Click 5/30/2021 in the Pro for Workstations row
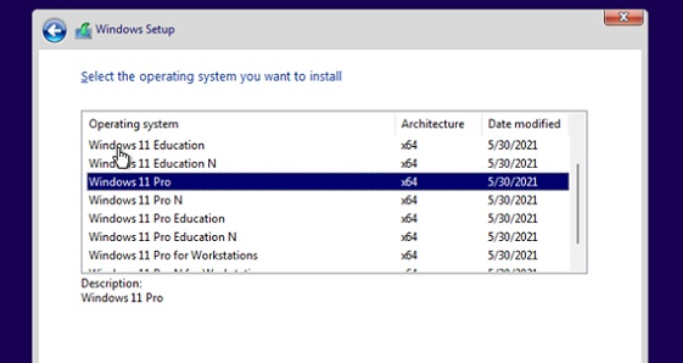 [x=512, y=255]
